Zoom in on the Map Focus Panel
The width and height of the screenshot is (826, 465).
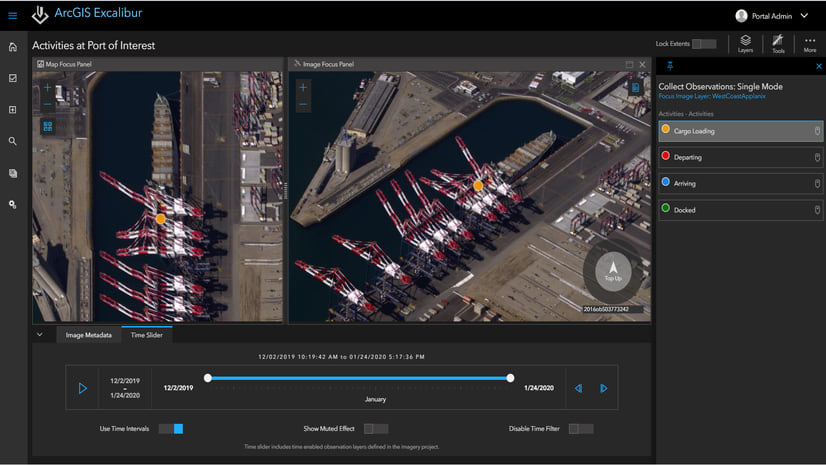[47, 88]
